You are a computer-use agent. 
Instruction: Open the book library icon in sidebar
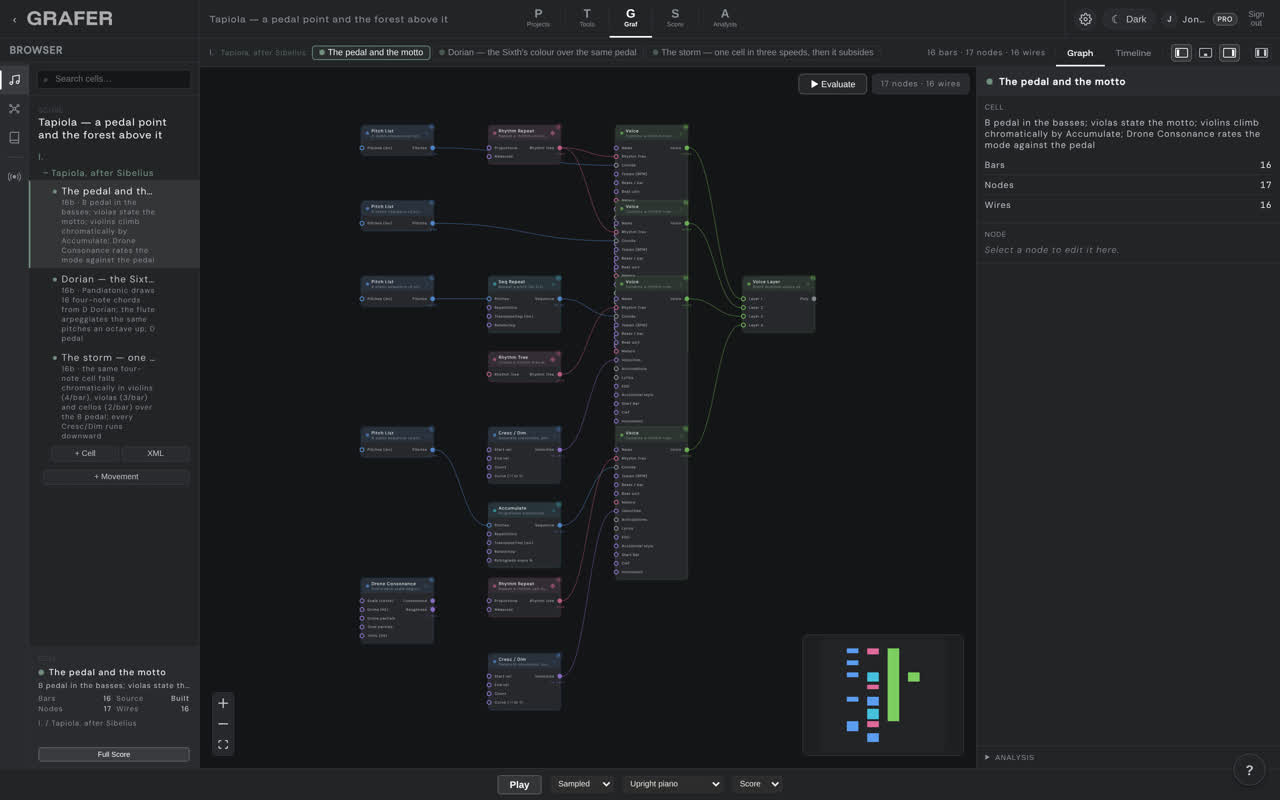pyautogui.click(x=14, y=138)
